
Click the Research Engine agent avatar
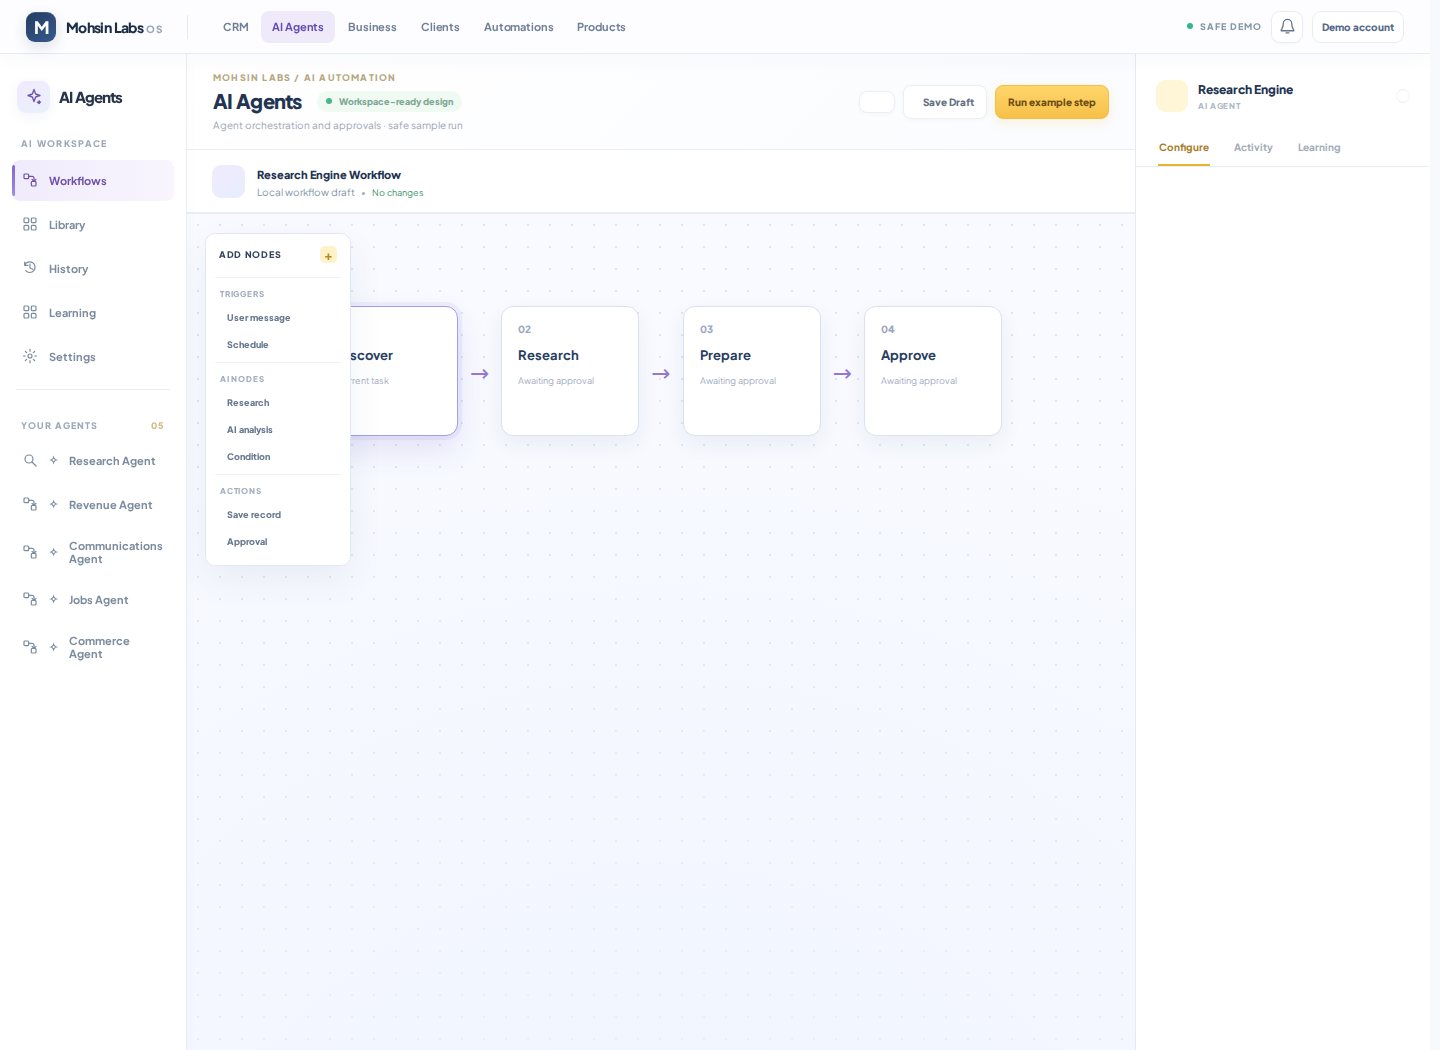tap(1172, 96)
